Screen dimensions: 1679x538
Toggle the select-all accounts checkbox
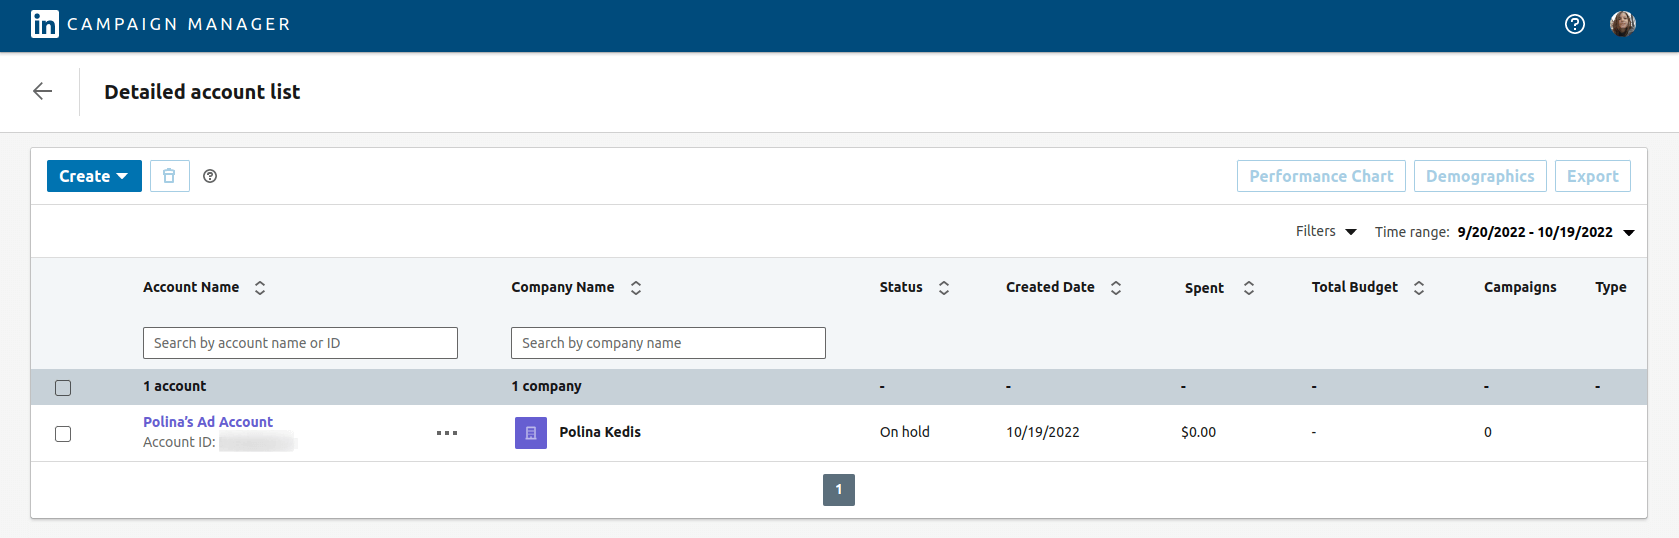click(63, 388)
